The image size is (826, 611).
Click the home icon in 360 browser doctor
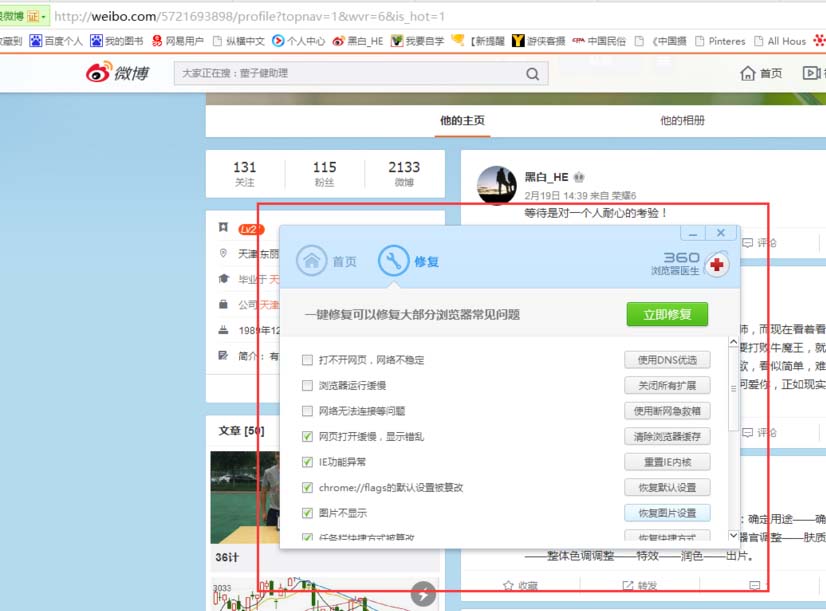311,261
